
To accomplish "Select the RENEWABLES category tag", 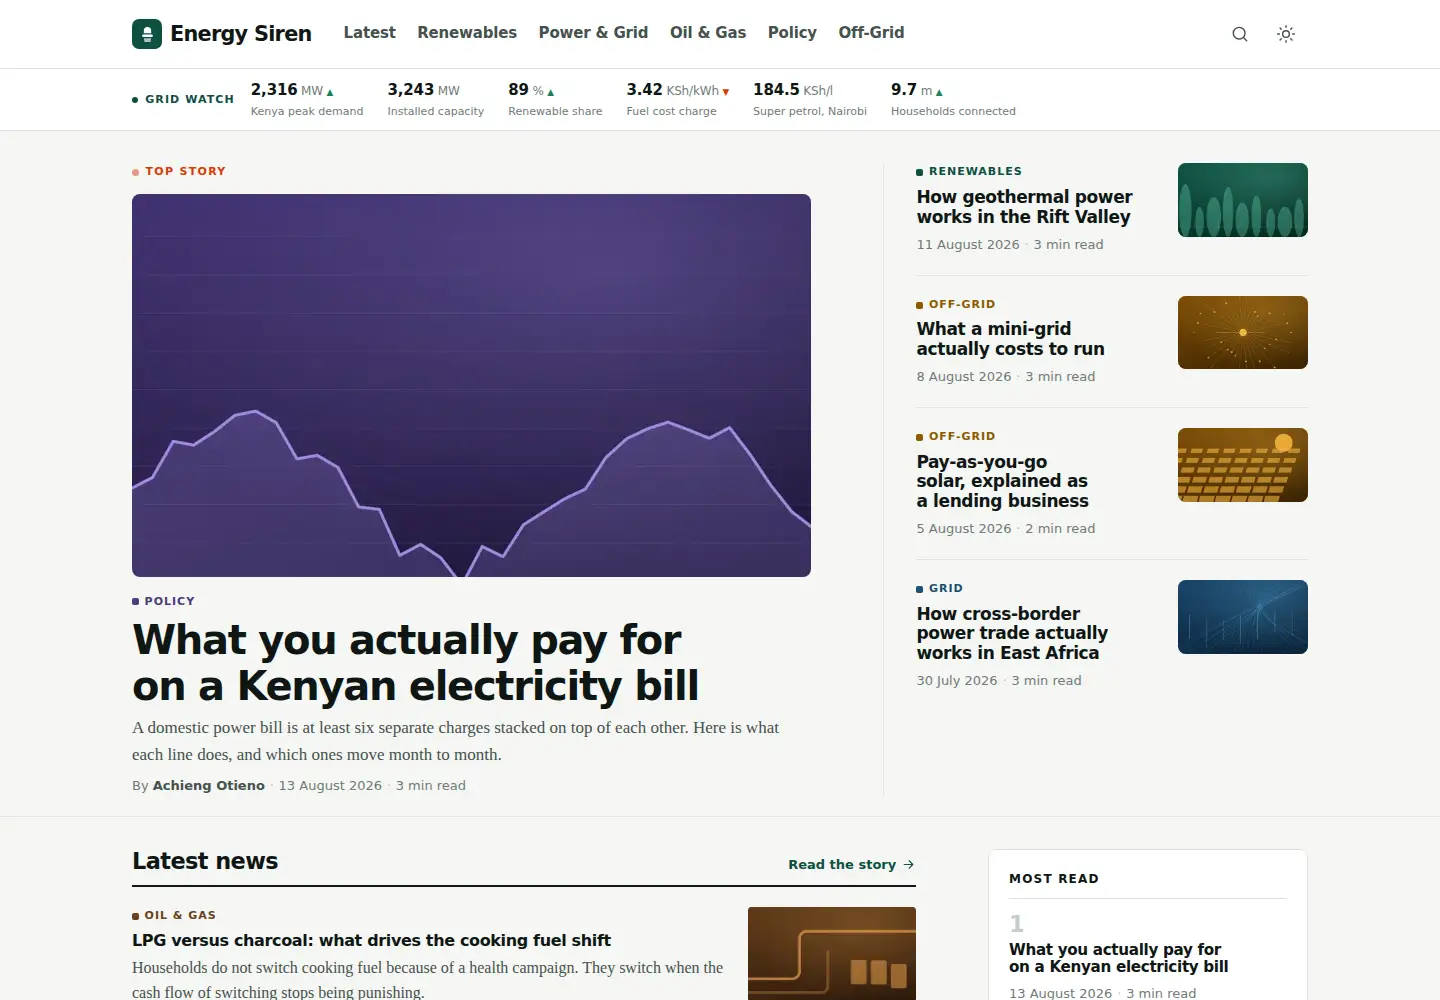I will tap(969, 171).
